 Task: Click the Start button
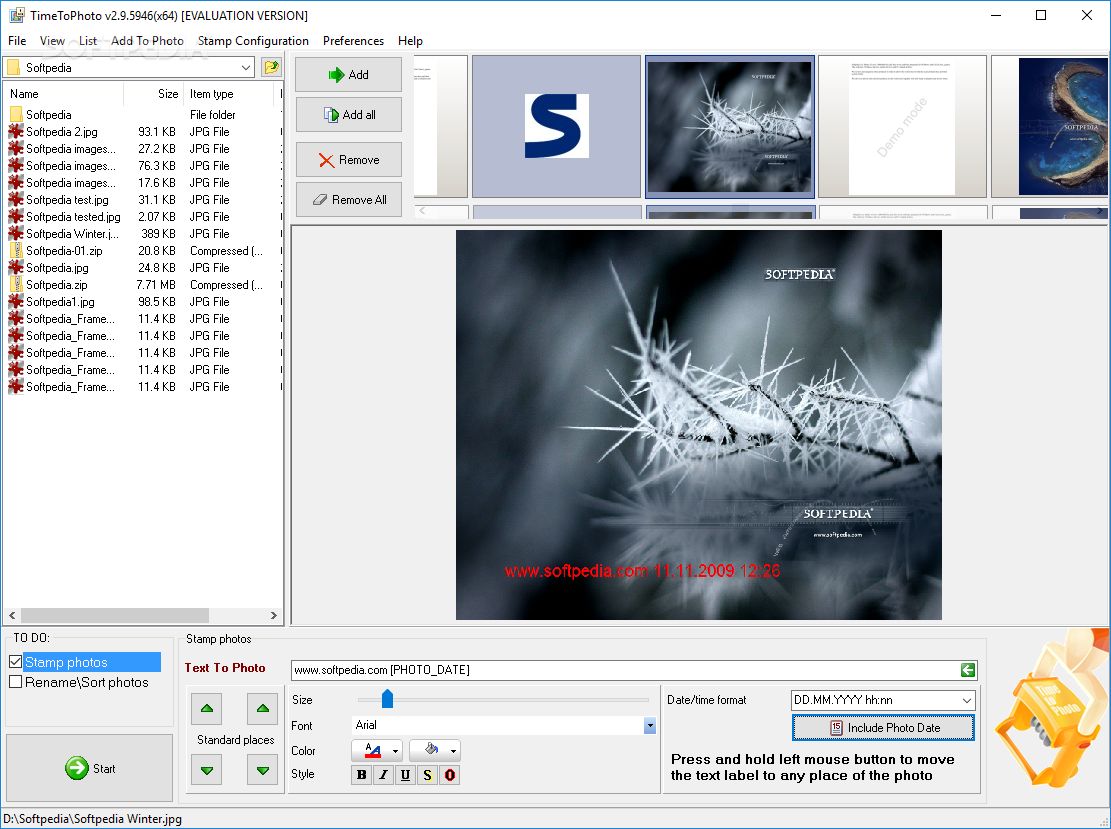[89, 768]
